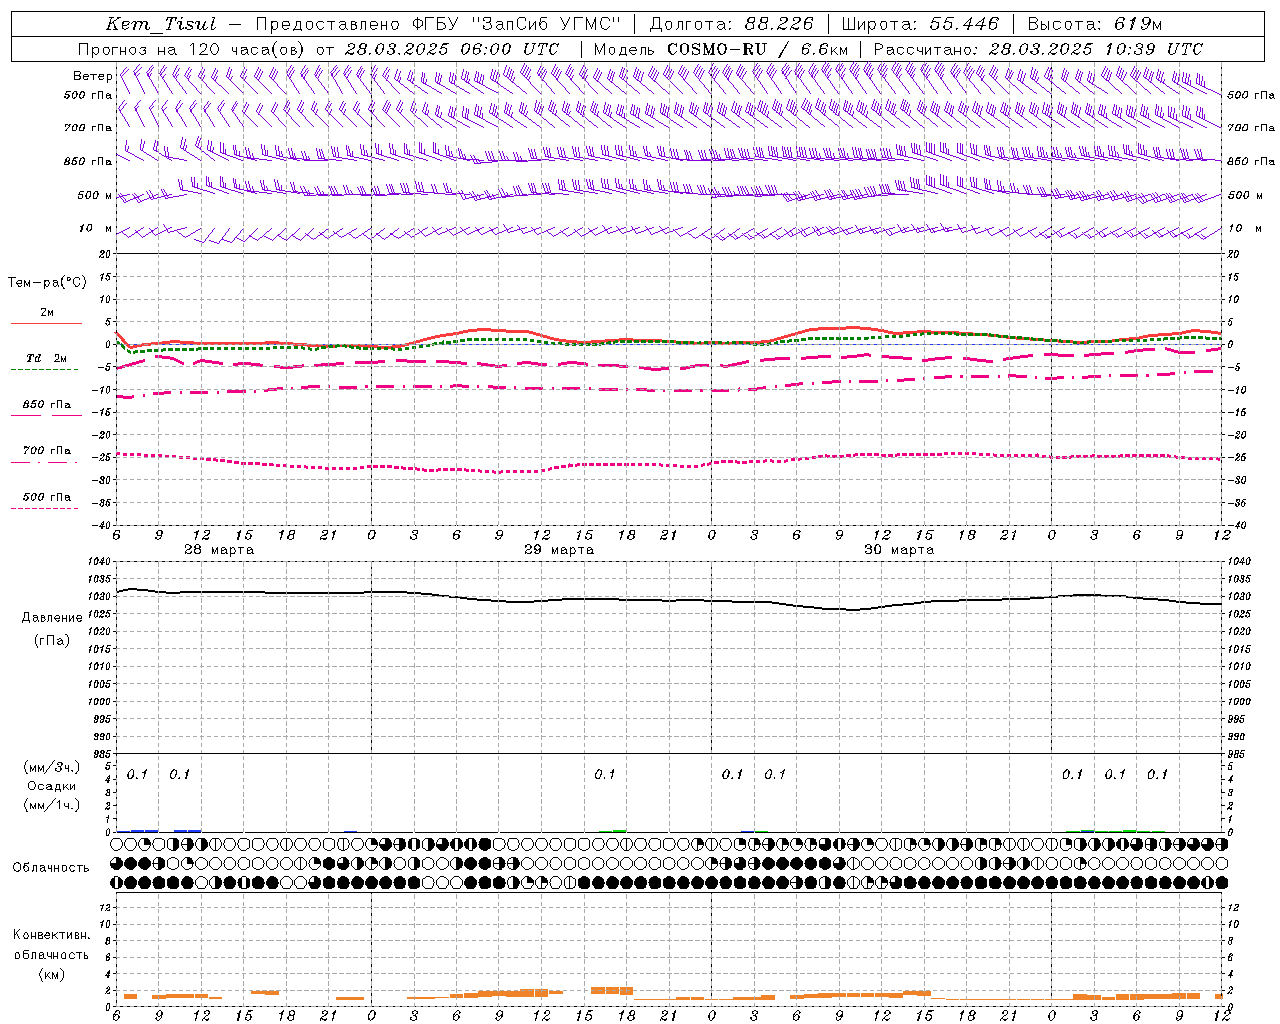
Task: Click the (мм/1ч.) precipitation unit label
Action: click(x=52, y=805)
